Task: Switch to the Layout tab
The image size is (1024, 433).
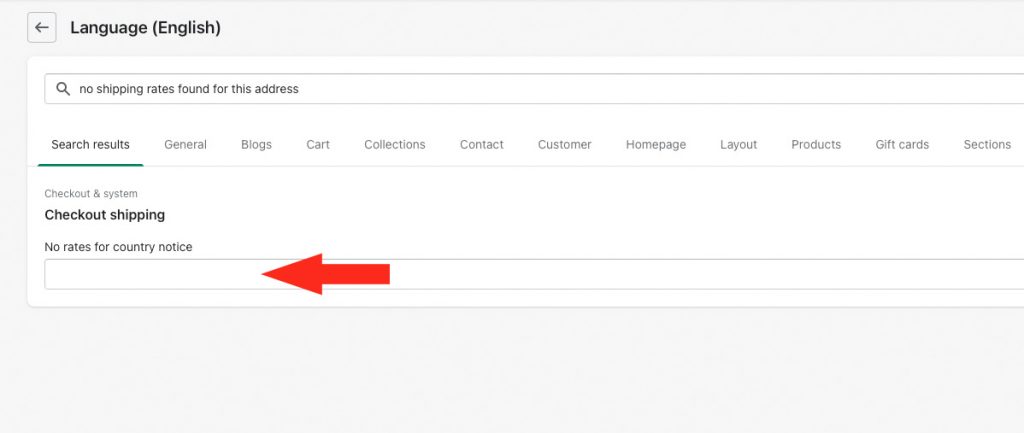Action: (739, 144)
